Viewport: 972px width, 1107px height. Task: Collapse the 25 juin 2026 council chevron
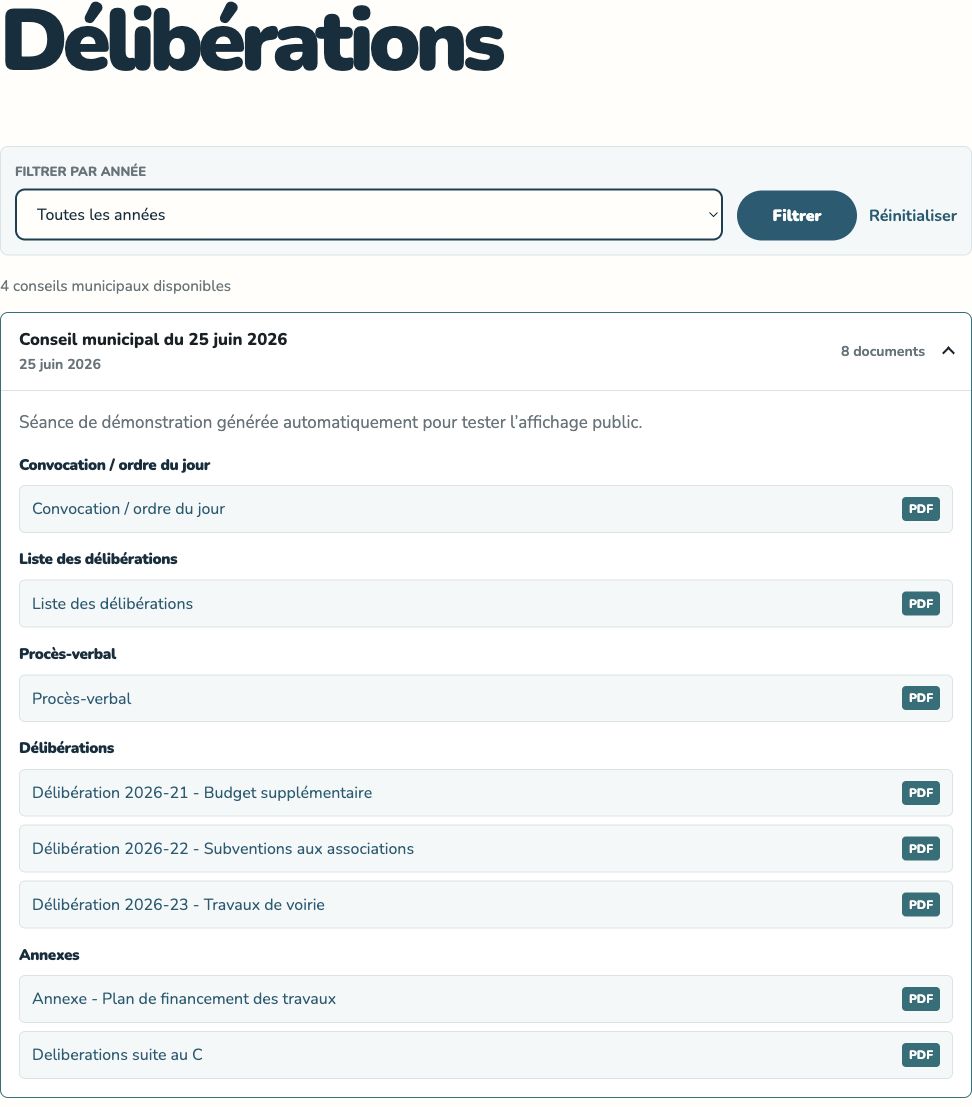point(949,351)
